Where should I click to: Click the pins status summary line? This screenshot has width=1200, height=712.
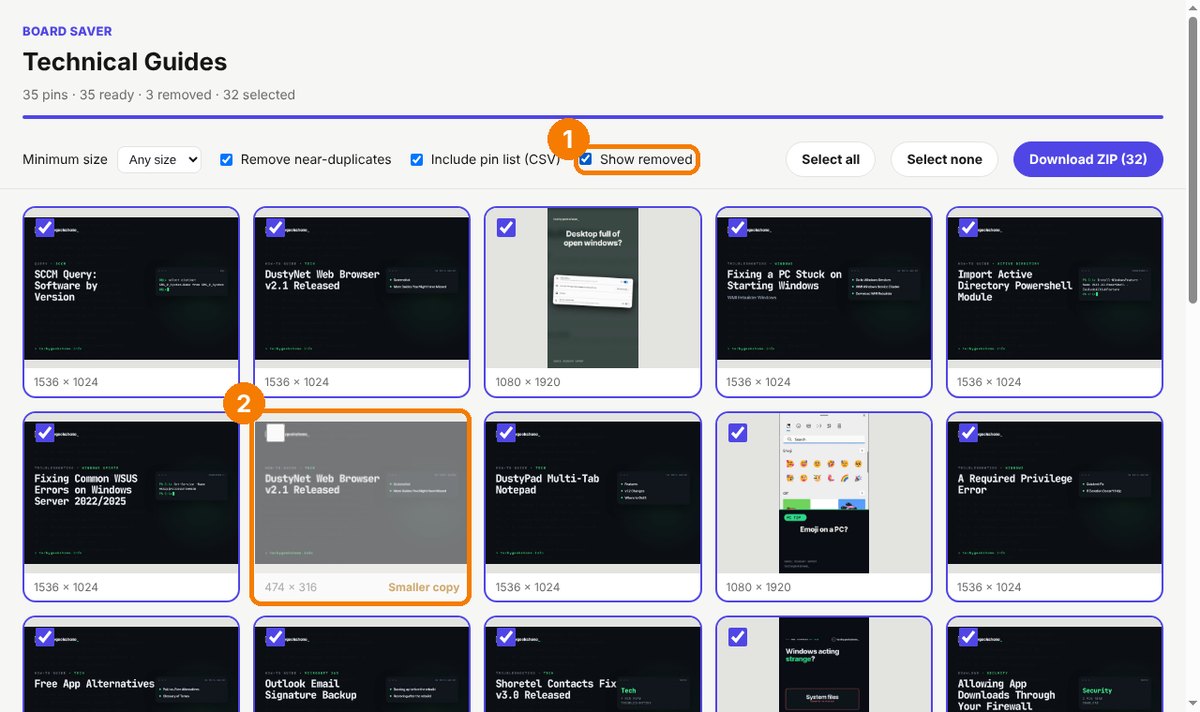(x=159, y=95)
